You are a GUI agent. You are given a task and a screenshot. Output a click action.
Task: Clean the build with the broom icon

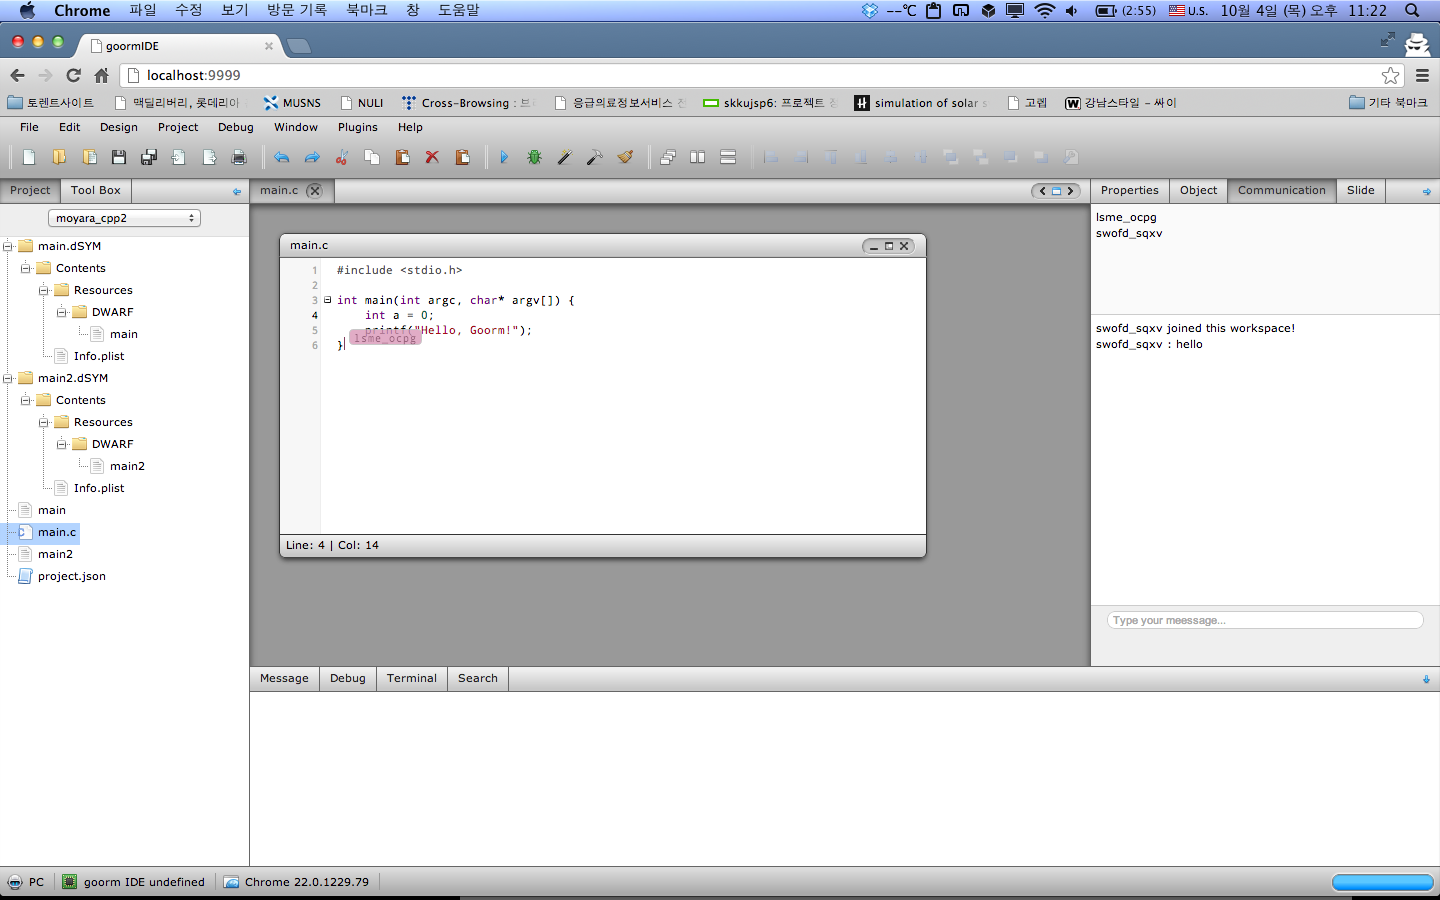point(624,157)
